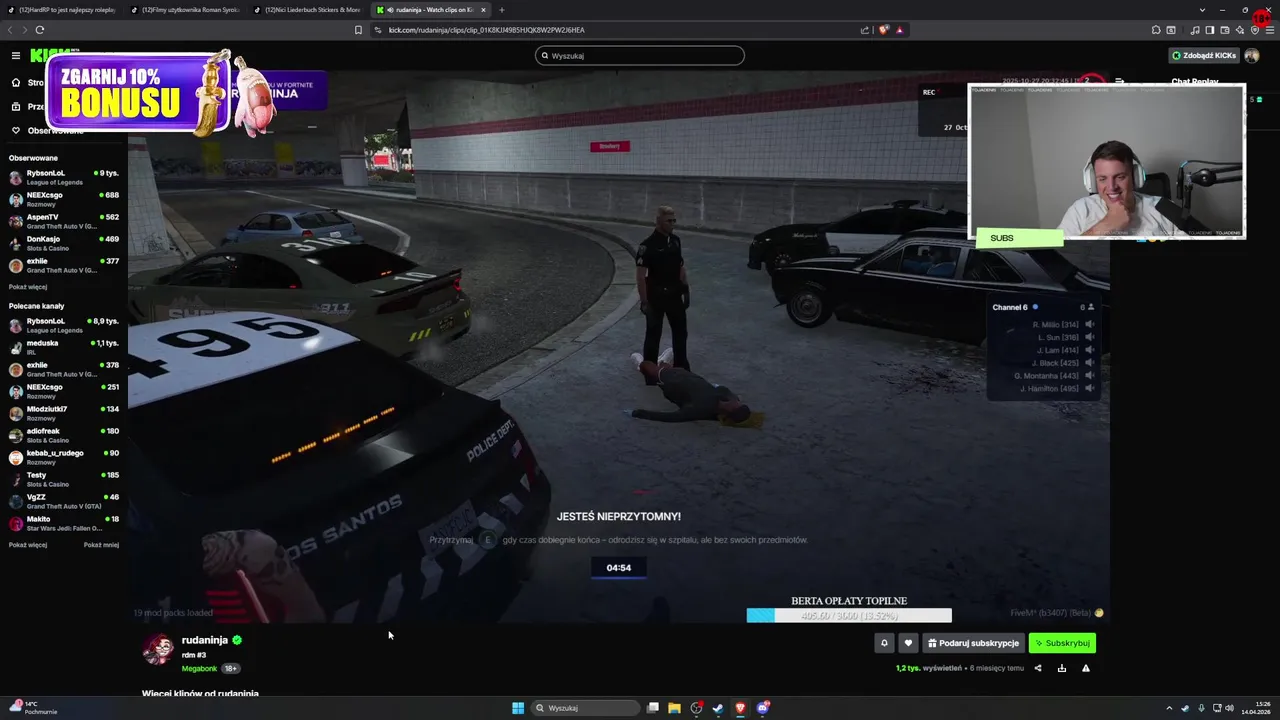1280x720 pixels.
Task: Click the browser reload page icon
Action: [40, 30]
